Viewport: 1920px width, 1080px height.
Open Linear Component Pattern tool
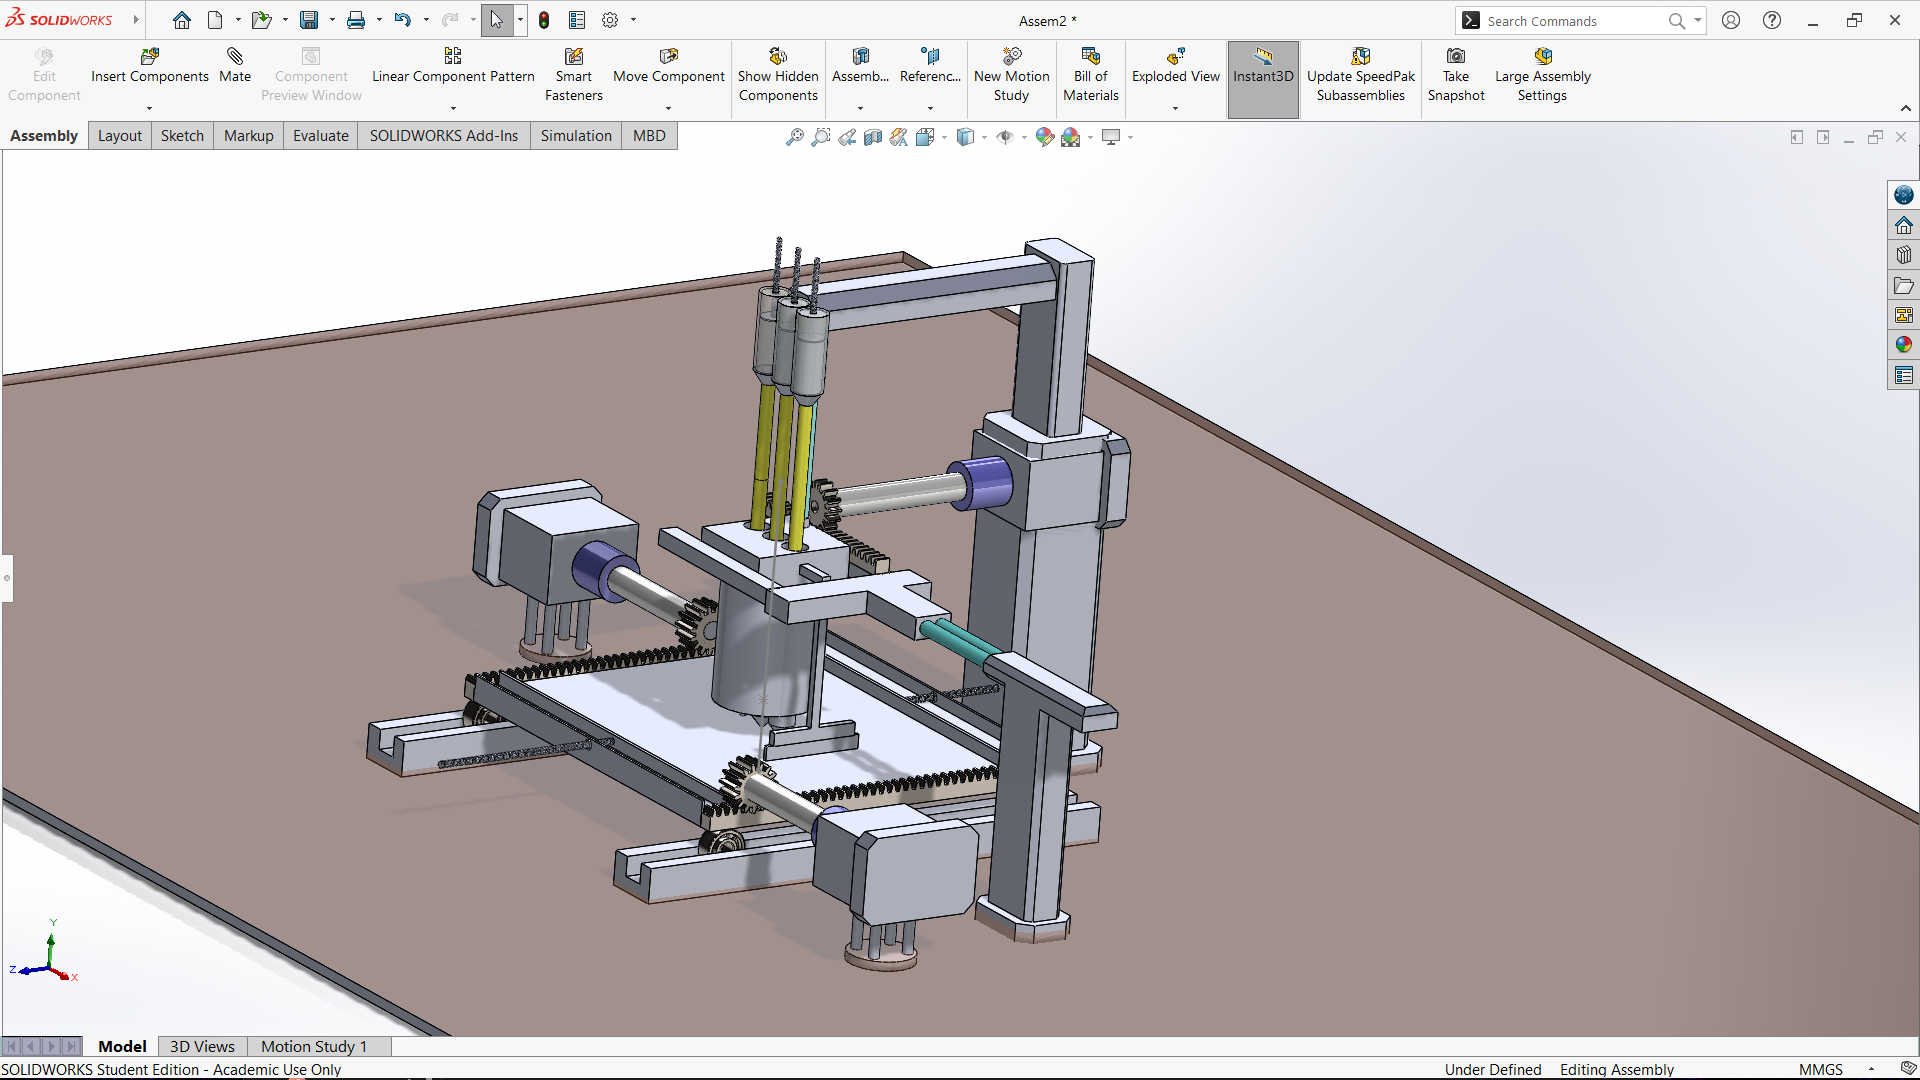(453, 66)
